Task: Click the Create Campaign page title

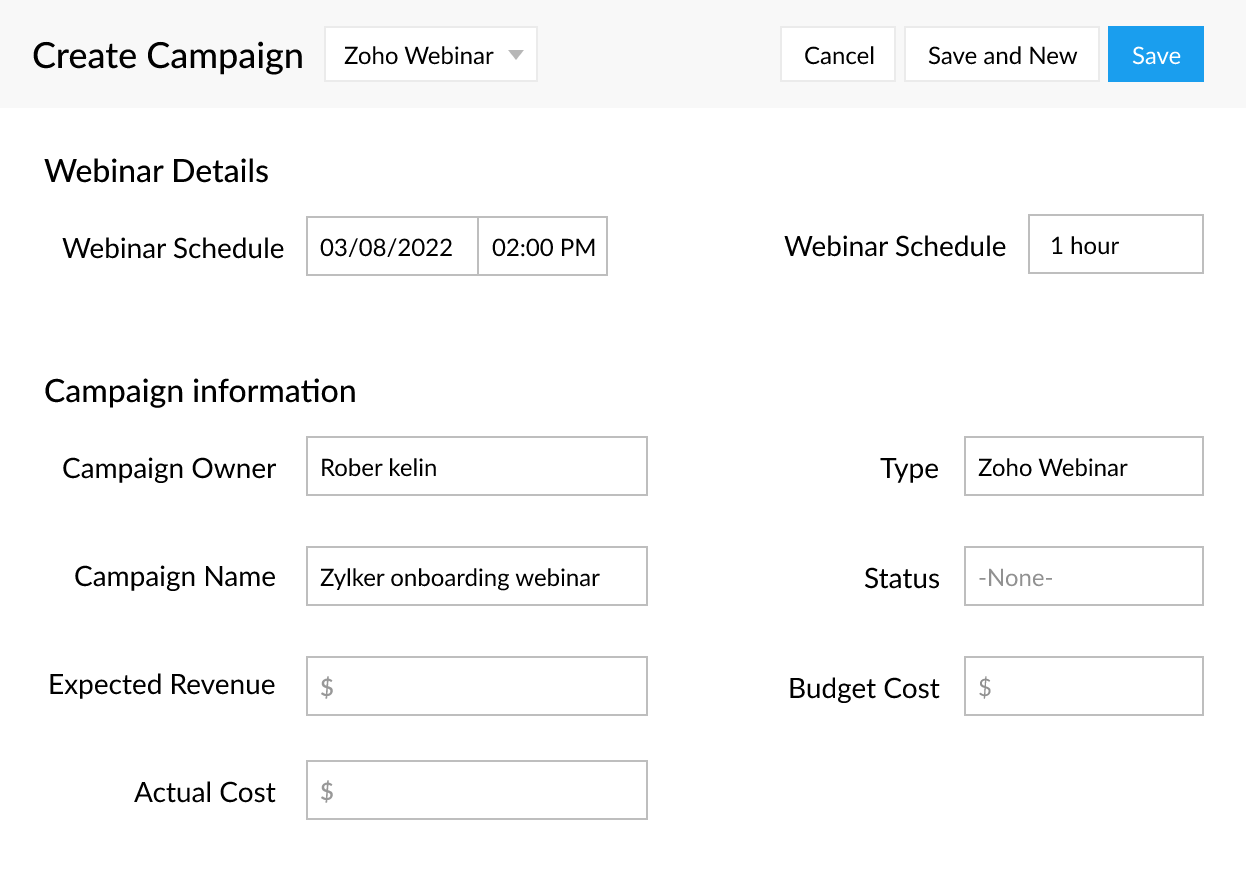Action: [168, 55]
